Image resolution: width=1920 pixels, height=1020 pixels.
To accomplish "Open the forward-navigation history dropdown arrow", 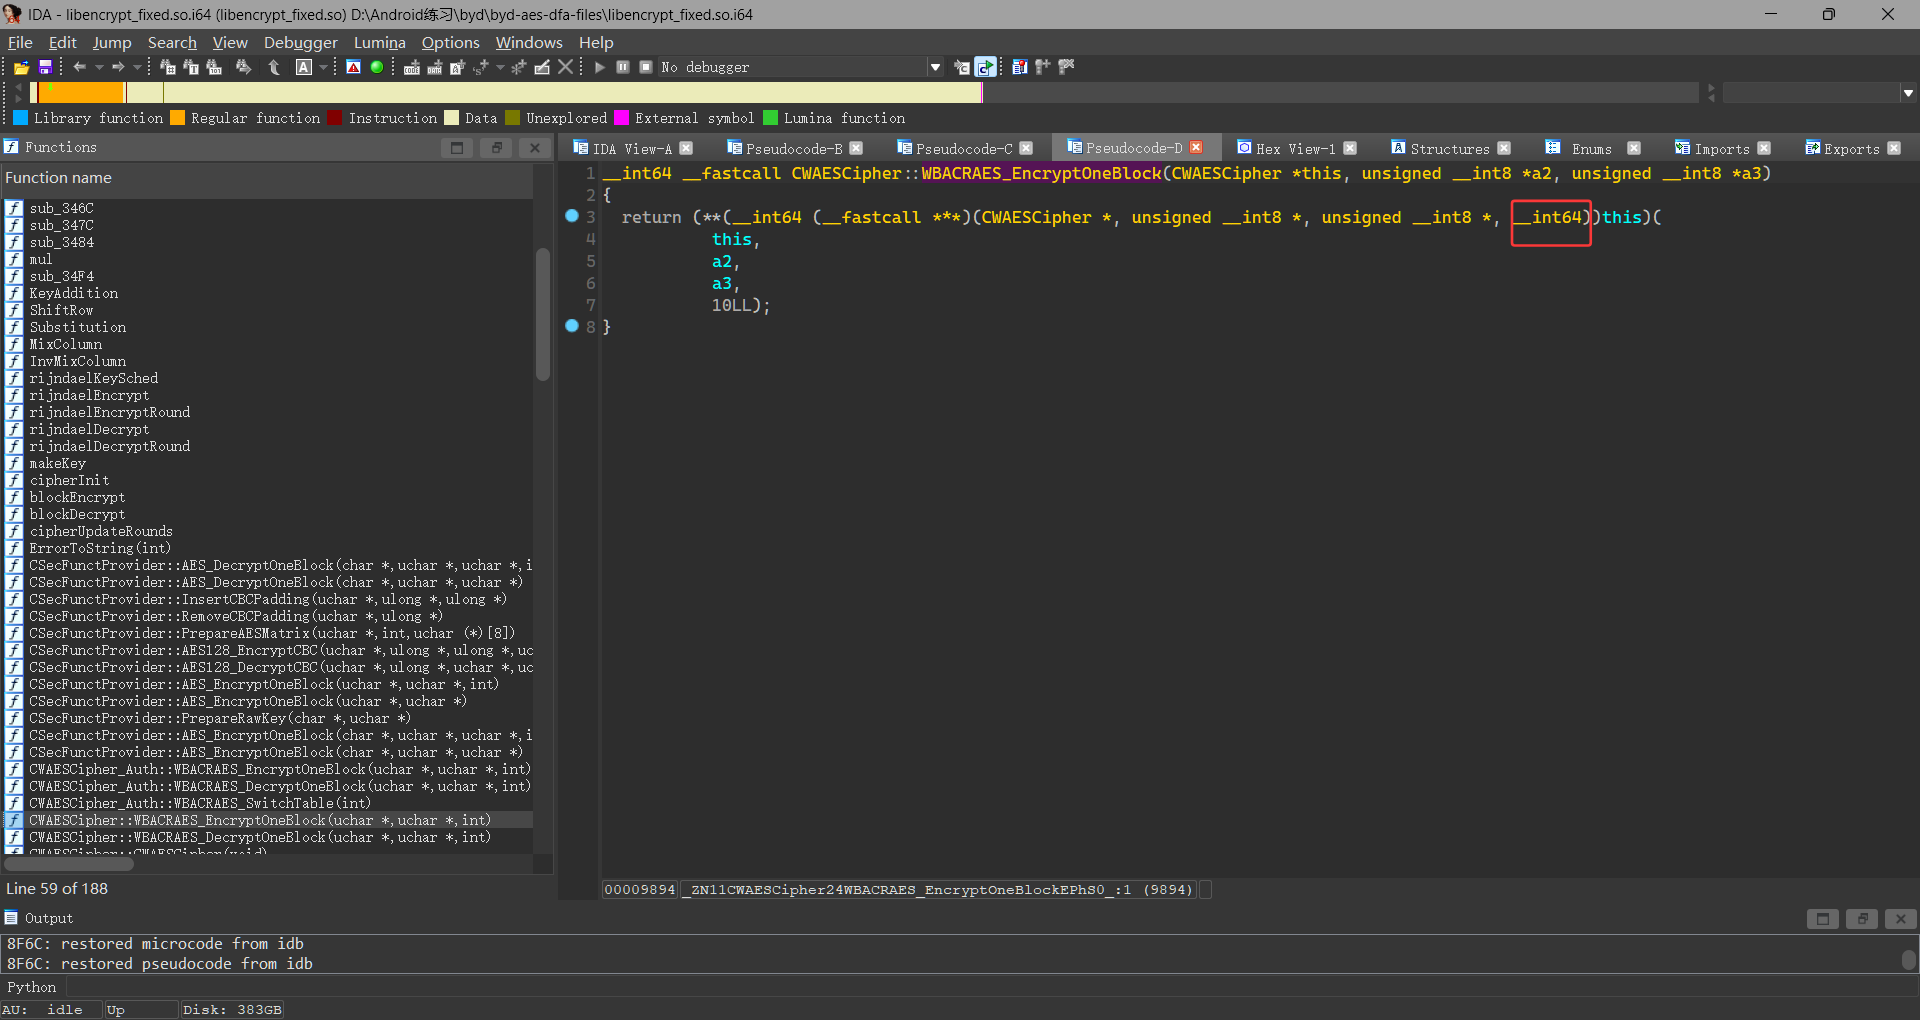I will (137, 67).
